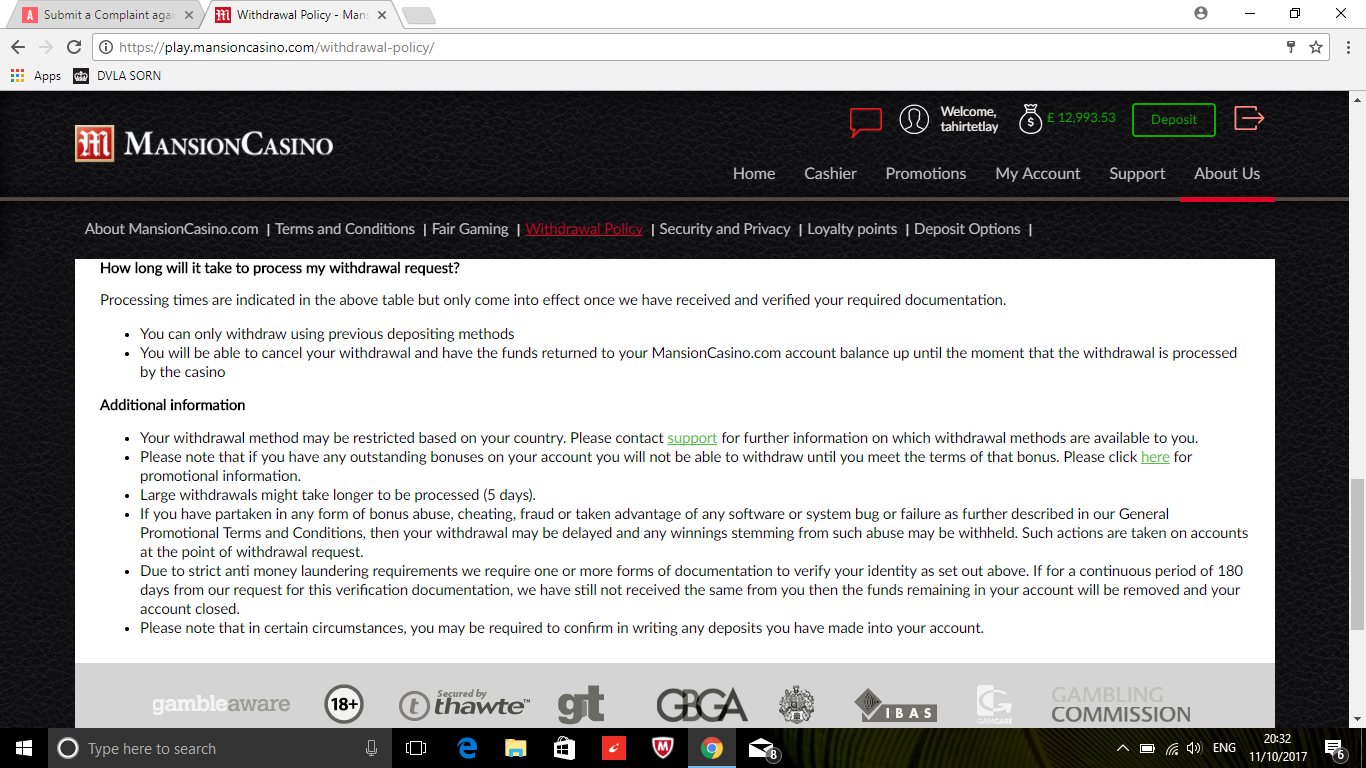Open the Support navigation item
Viewport: 1366px width, 768px height.
tap(1137, 173)
